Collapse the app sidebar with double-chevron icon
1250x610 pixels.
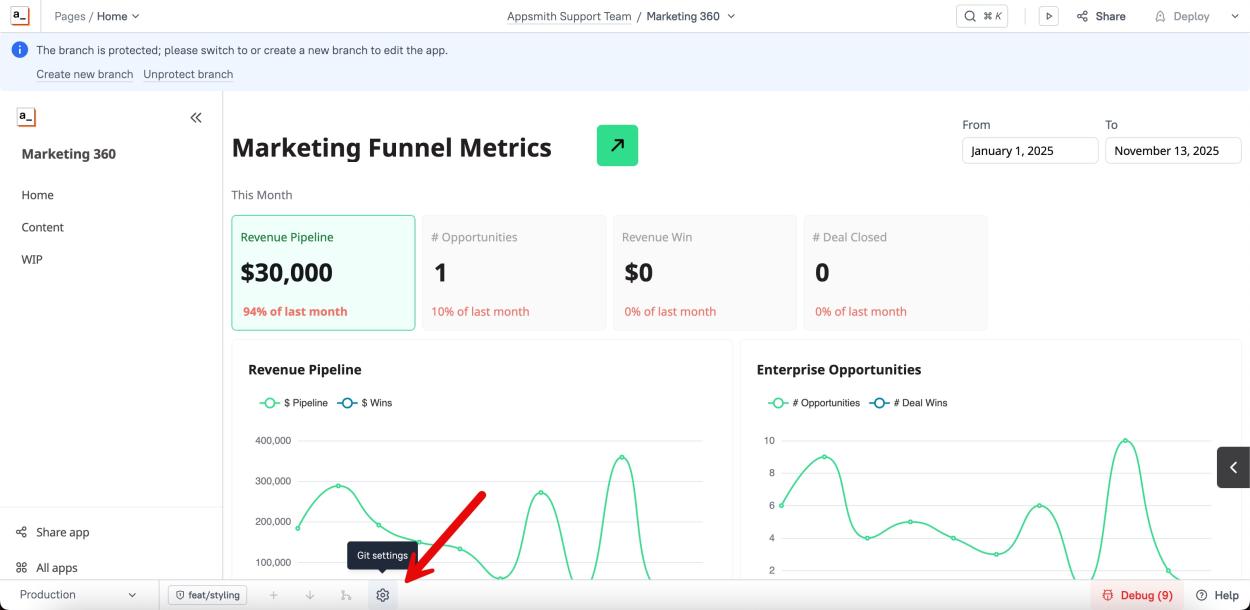pos(196,118)
